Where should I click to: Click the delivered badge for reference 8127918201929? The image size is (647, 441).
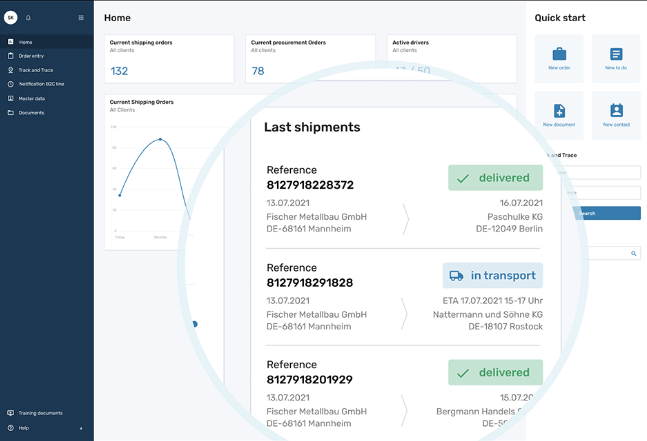tap(496, 373)
